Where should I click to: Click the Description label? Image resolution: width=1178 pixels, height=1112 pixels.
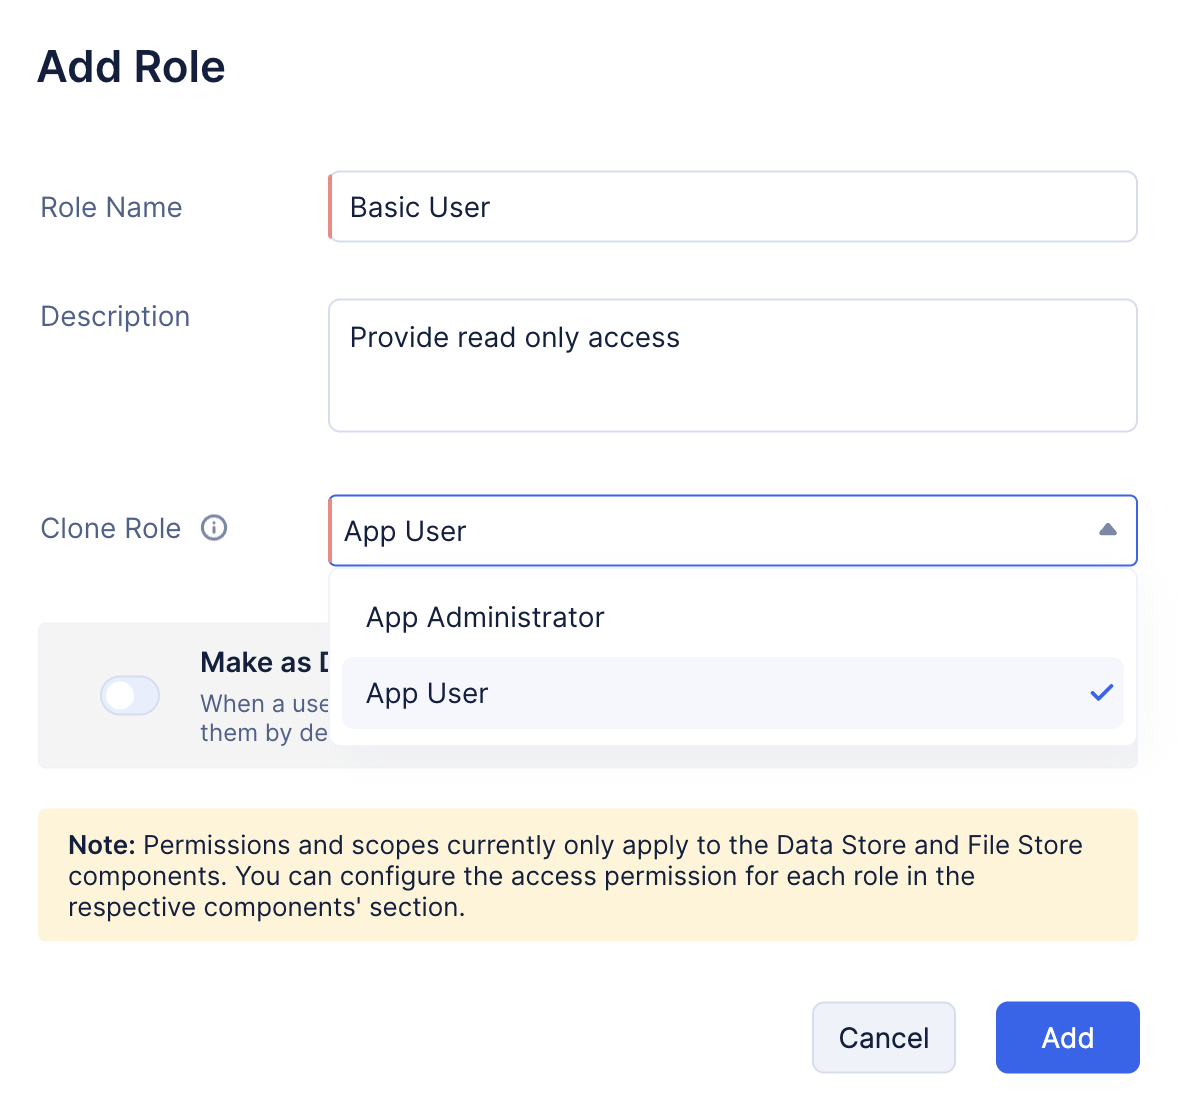click(x=115, y=316)
